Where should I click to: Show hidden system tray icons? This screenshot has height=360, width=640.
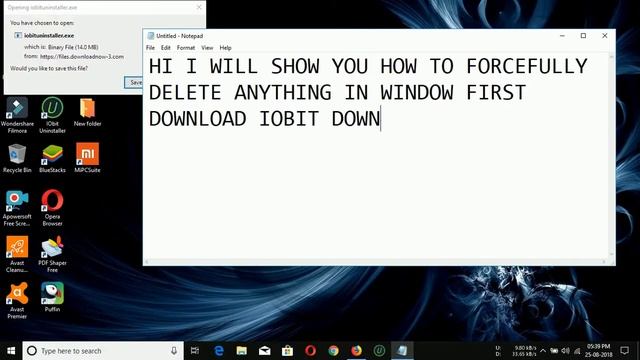543,351
